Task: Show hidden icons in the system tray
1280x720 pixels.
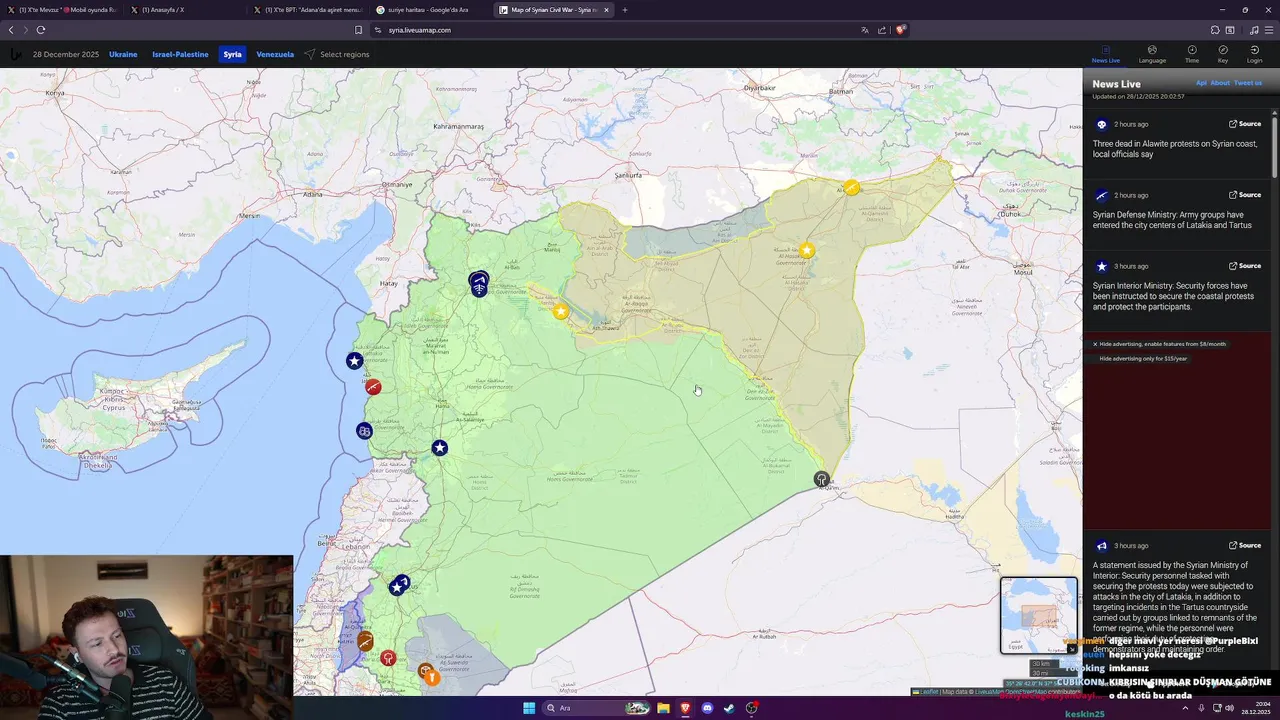Action: click(1185, 708)
